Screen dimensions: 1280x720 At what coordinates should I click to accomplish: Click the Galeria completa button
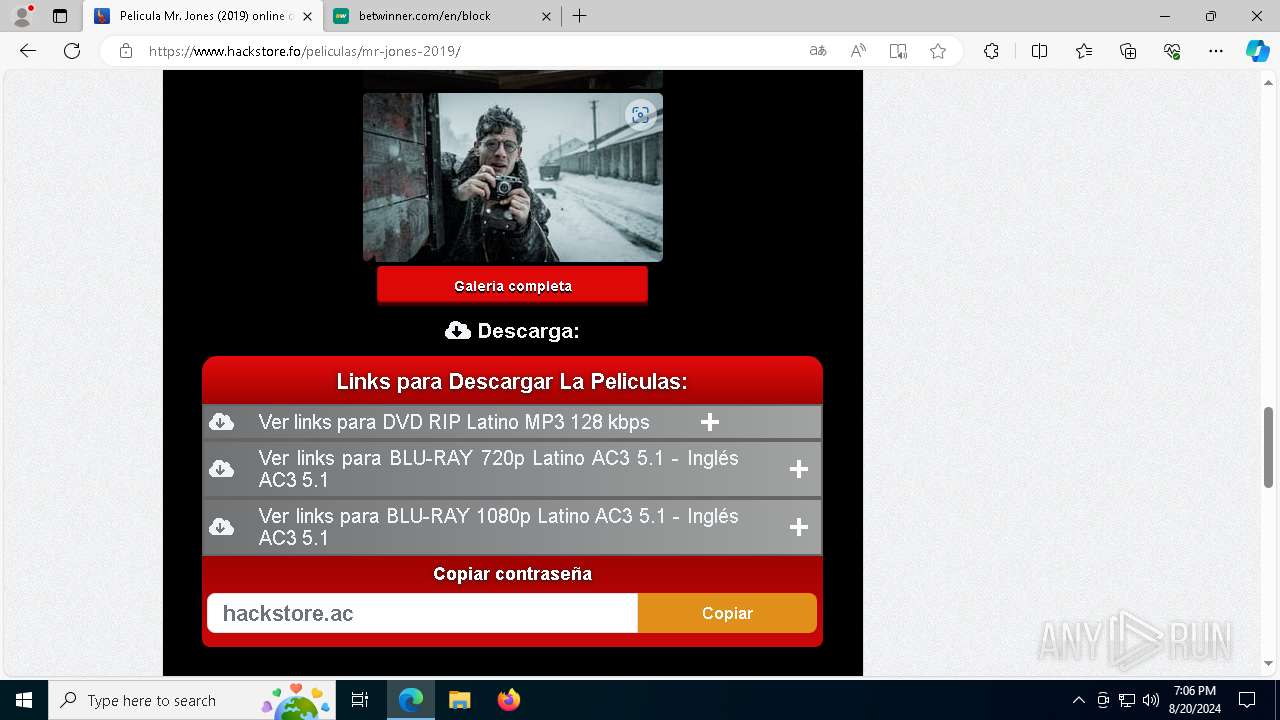(x=512, y=286)
